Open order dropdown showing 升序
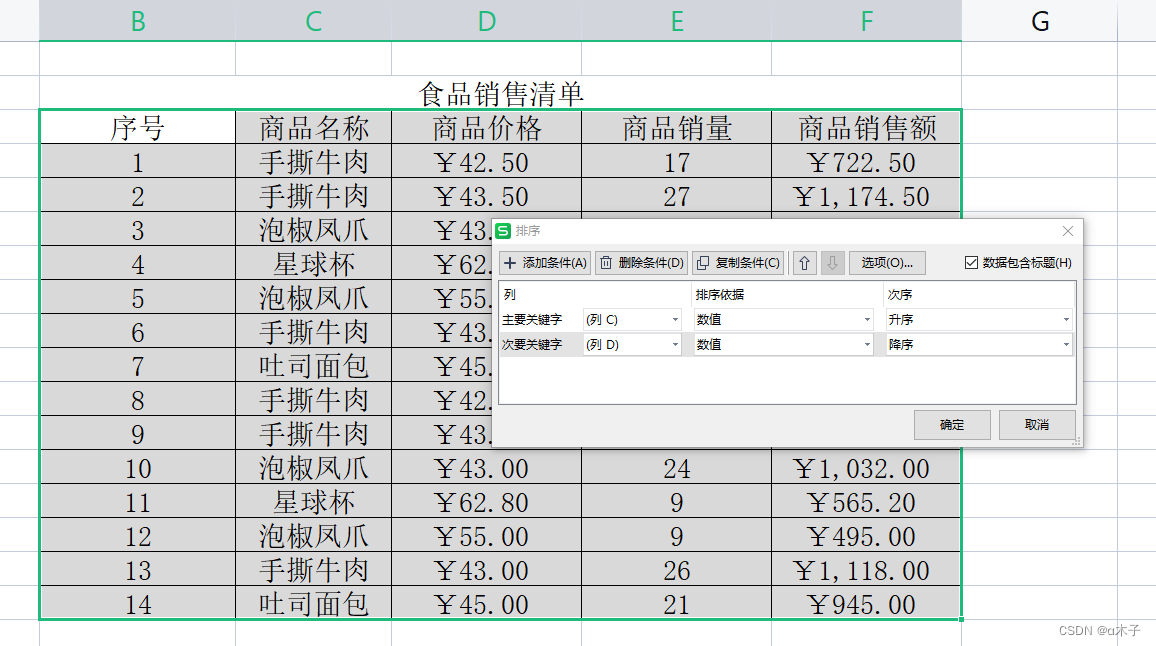The height and width of the screenshot is (646, 1156). pos(979,319)
